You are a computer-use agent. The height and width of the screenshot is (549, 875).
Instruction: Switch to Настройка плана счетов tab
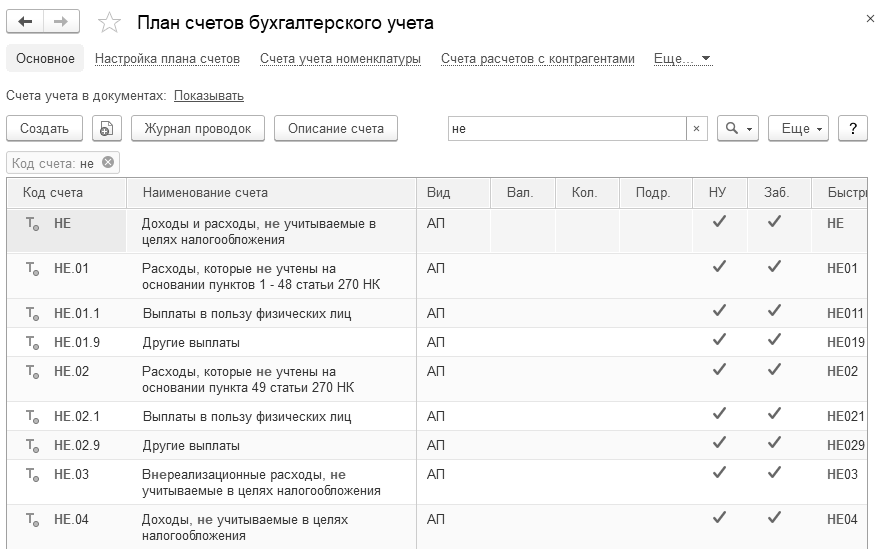pos(167,59)
